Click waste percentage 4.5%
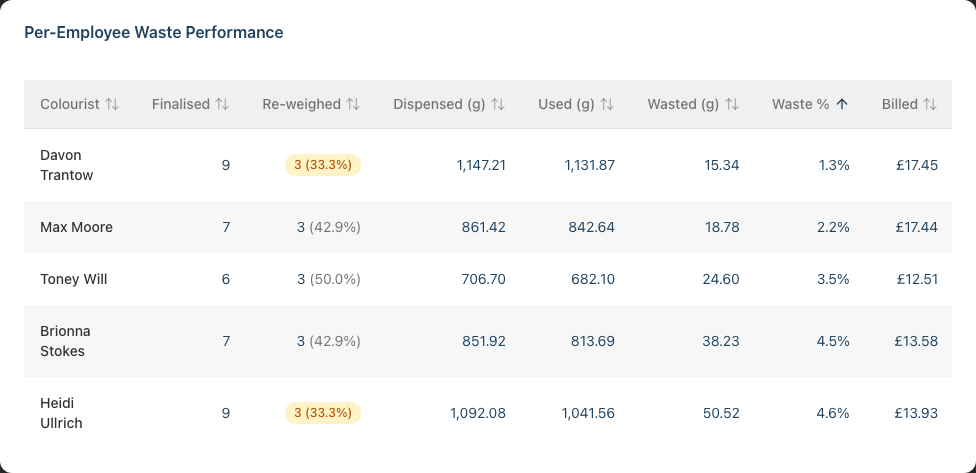 point(833,341)
